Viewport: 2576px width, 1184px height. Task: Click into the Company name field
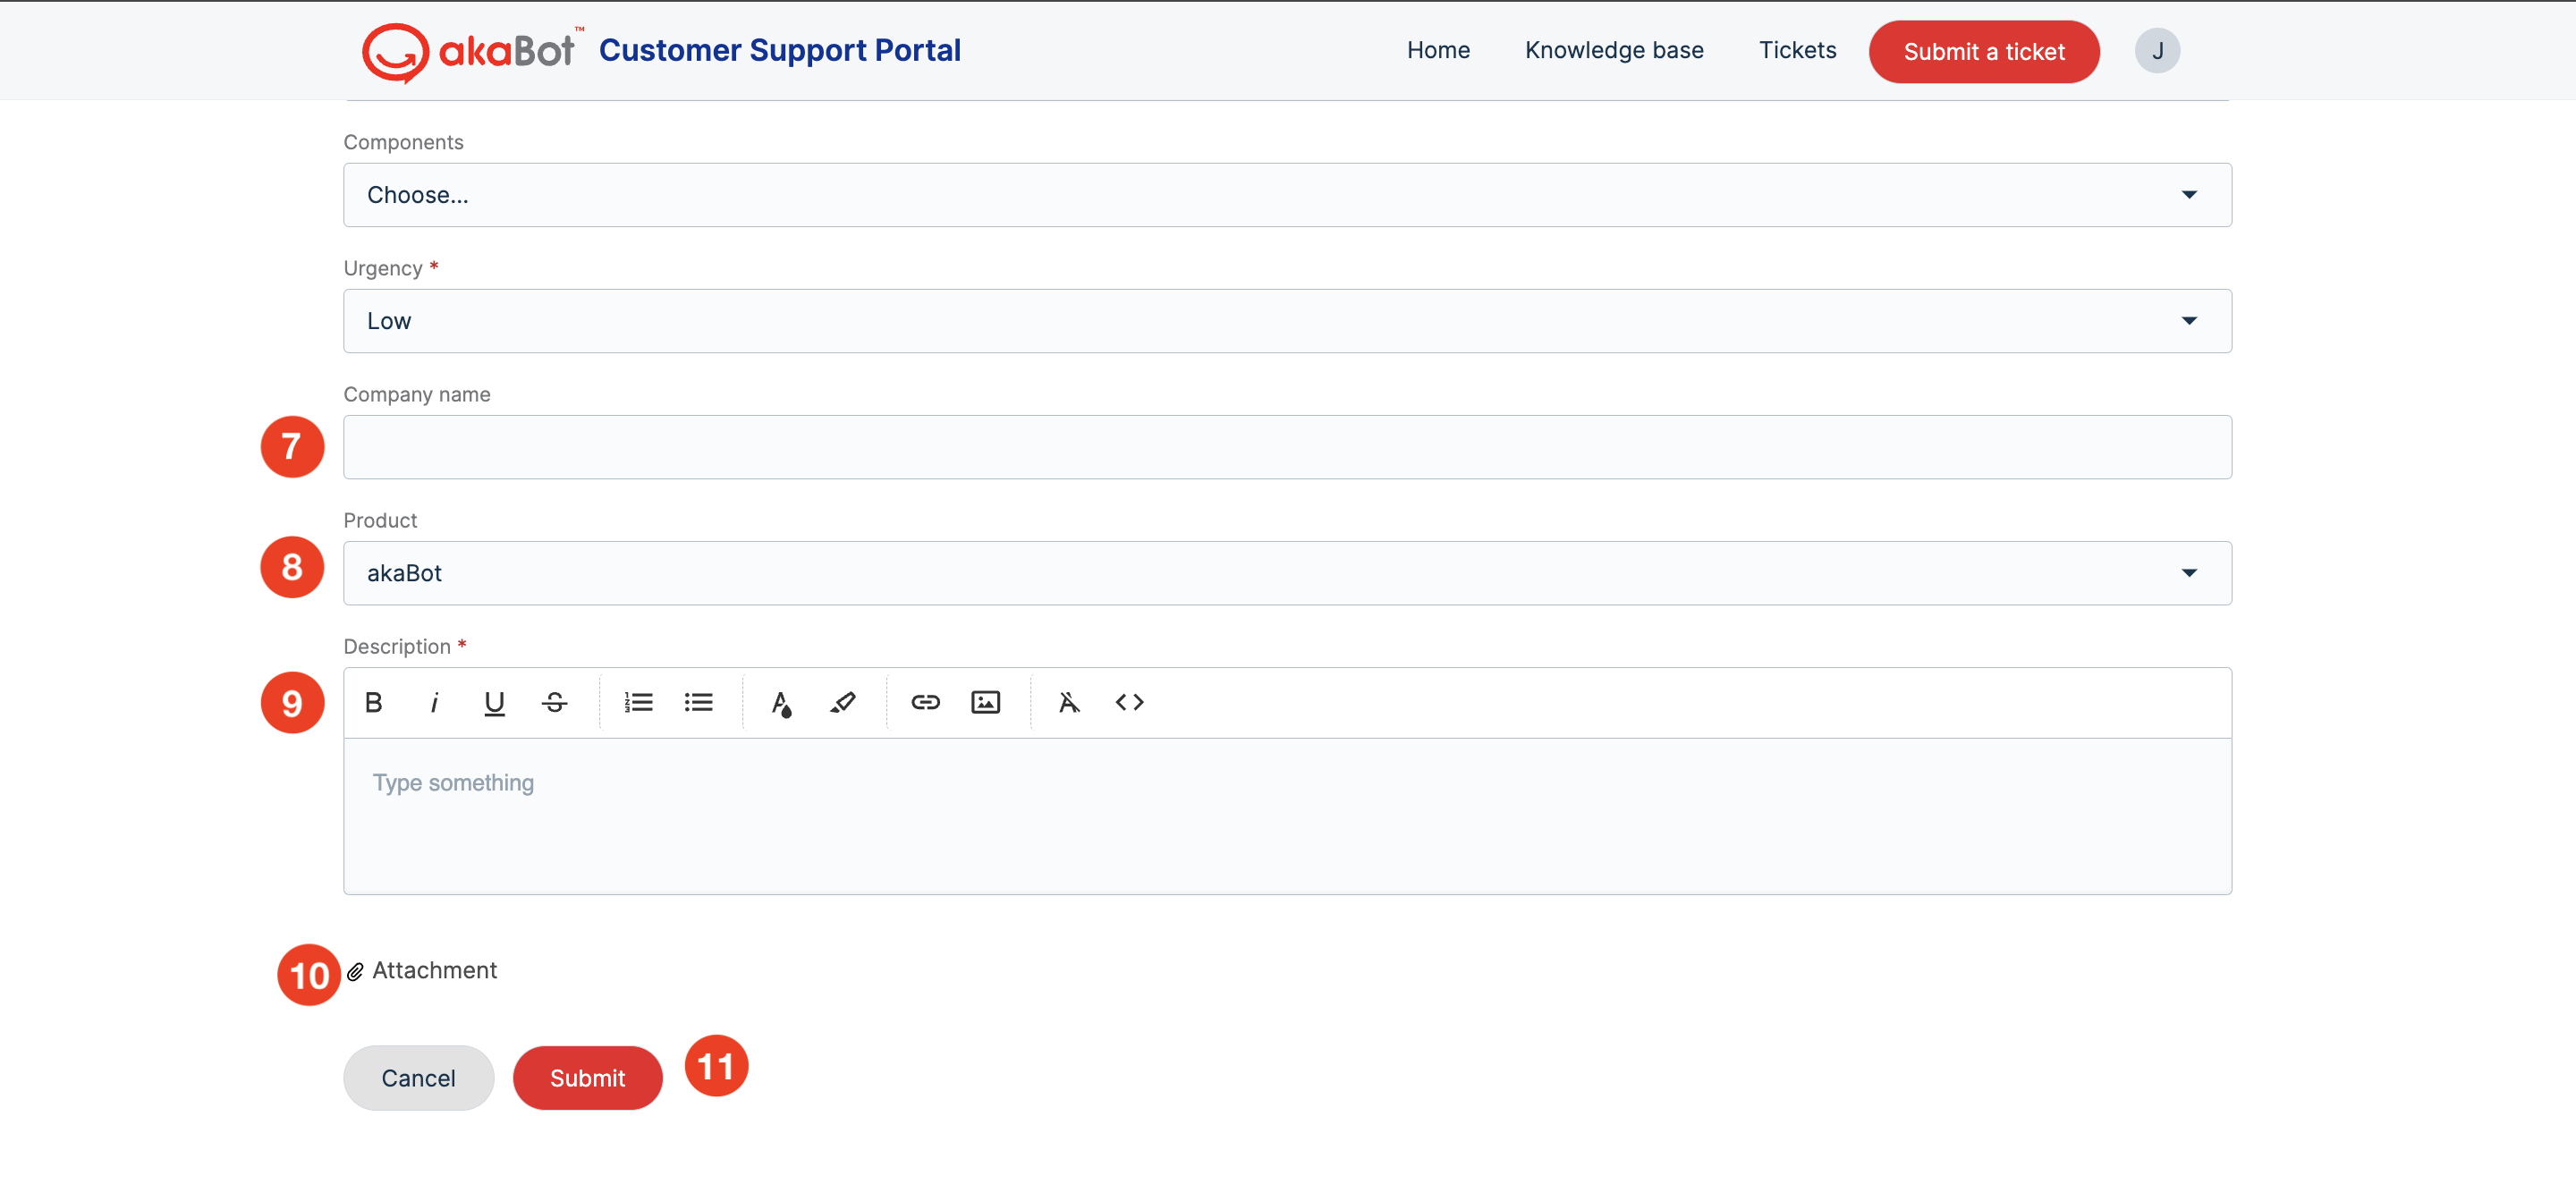[x=1287, y=447]
